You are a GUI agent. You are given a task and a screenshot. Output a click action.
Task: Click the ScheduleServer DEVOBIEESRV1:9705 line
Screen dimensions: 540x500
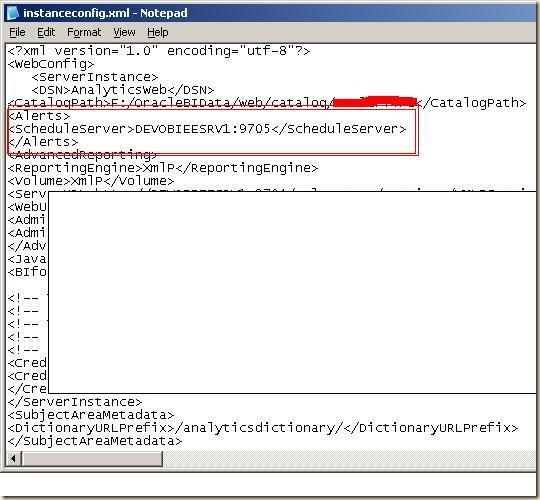[207, 129]
